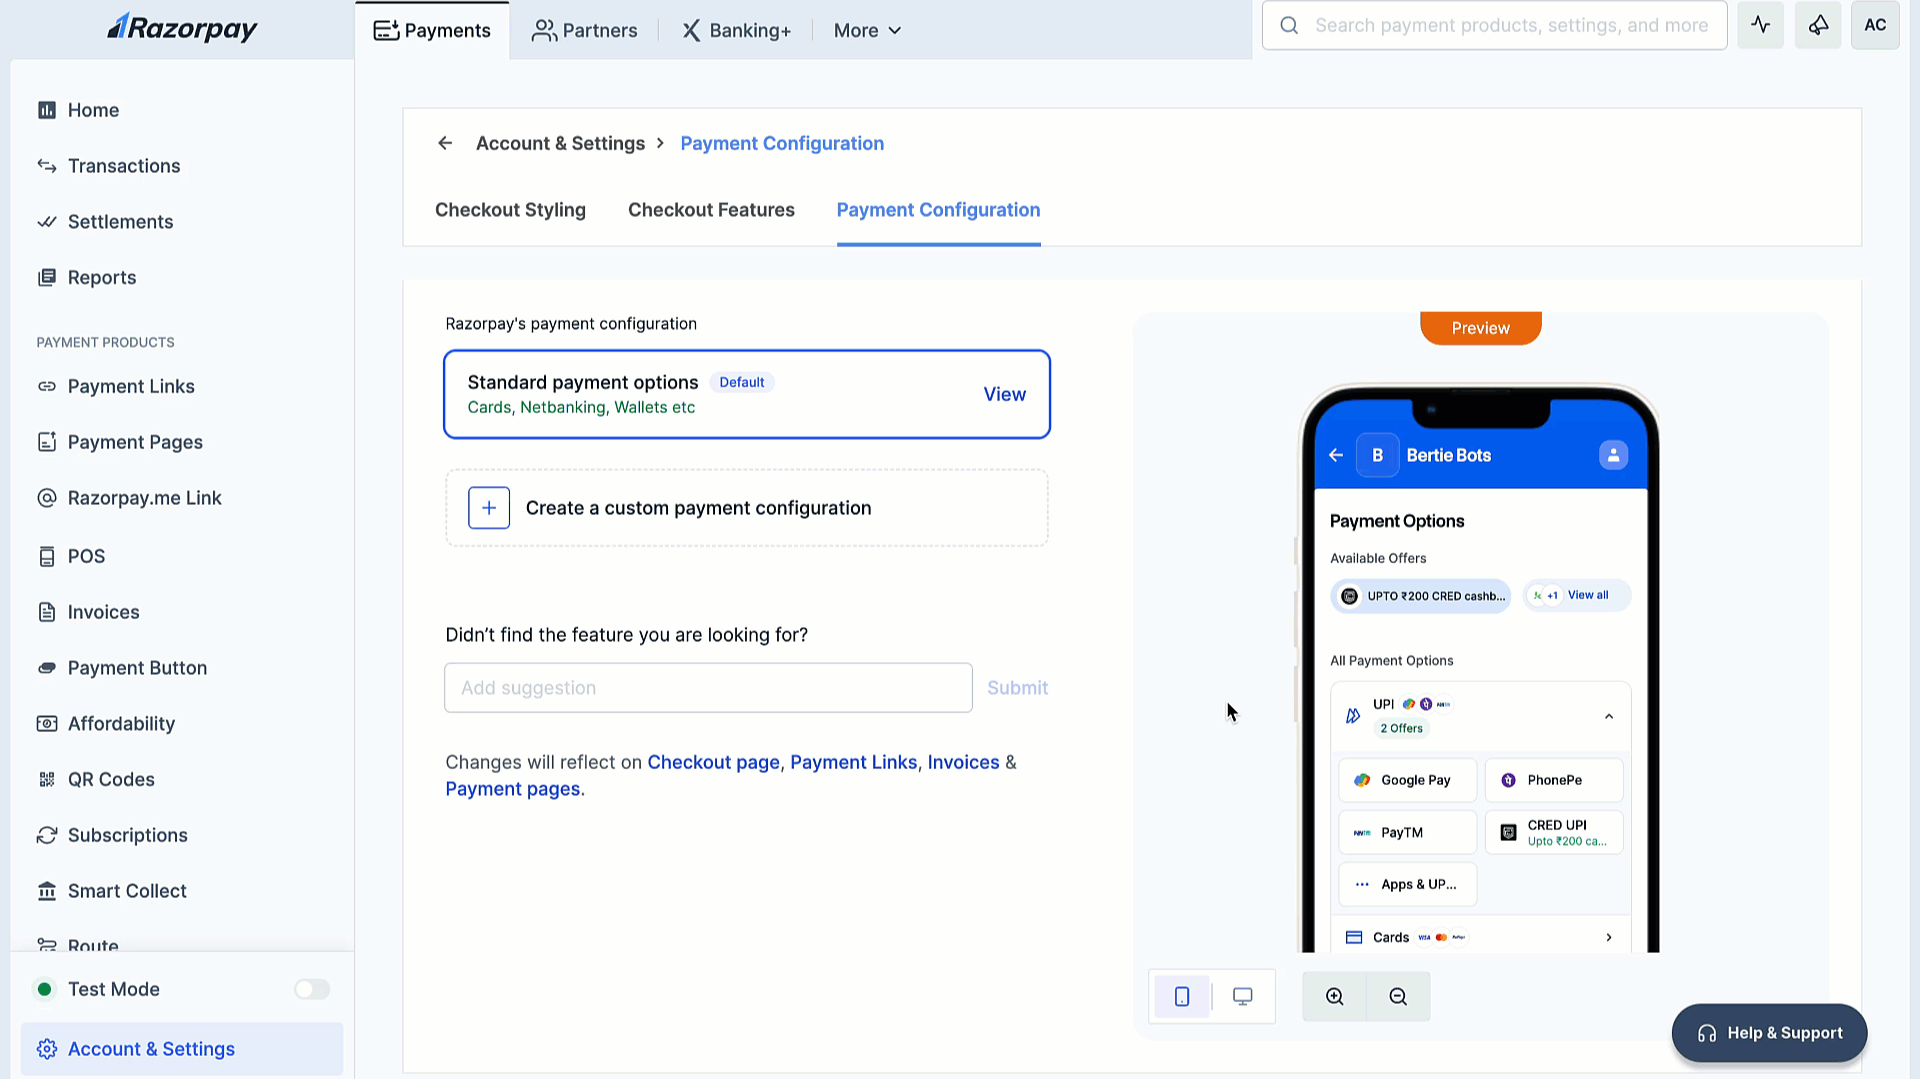The height and width of the screenshot is (1079, 1920).
Task: Switch to the Partners top tab
Action: point(585,30)
